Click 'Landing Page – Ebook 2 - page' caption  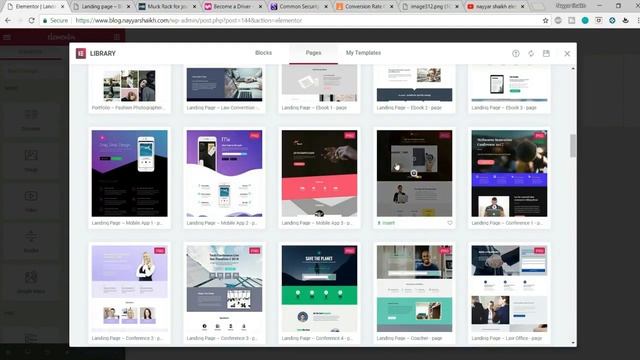click(409, 108)
